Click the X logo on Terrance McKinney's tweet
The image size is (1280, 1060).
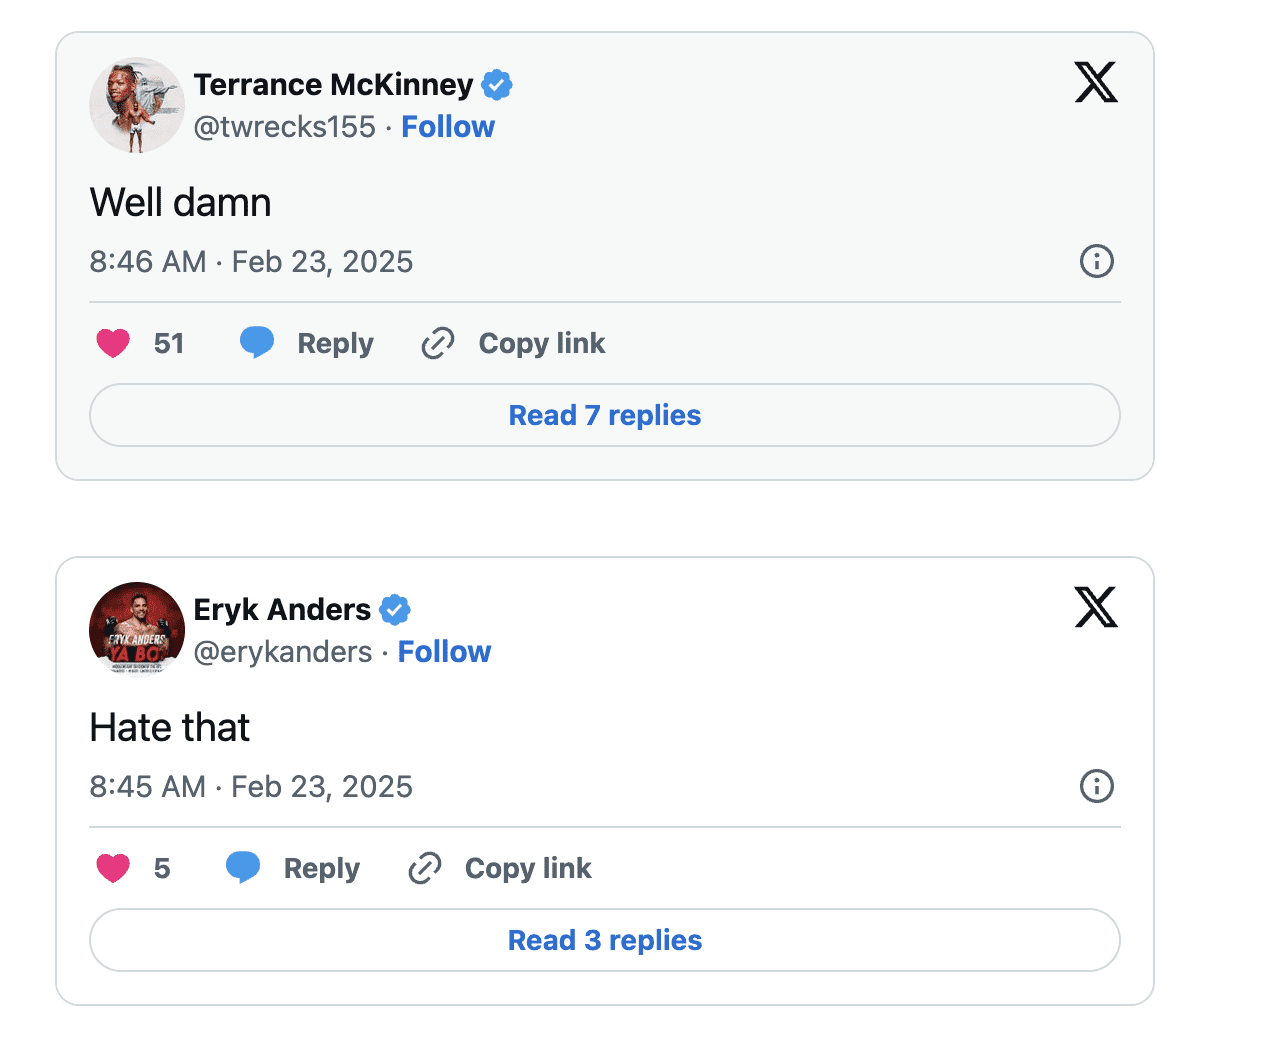[1096, 82]
